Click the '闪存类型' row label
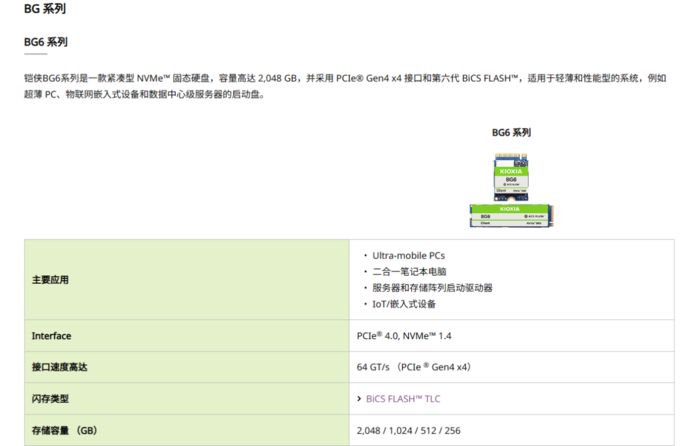Viewport: 700px width, 446px height. [x=50, y=399]
